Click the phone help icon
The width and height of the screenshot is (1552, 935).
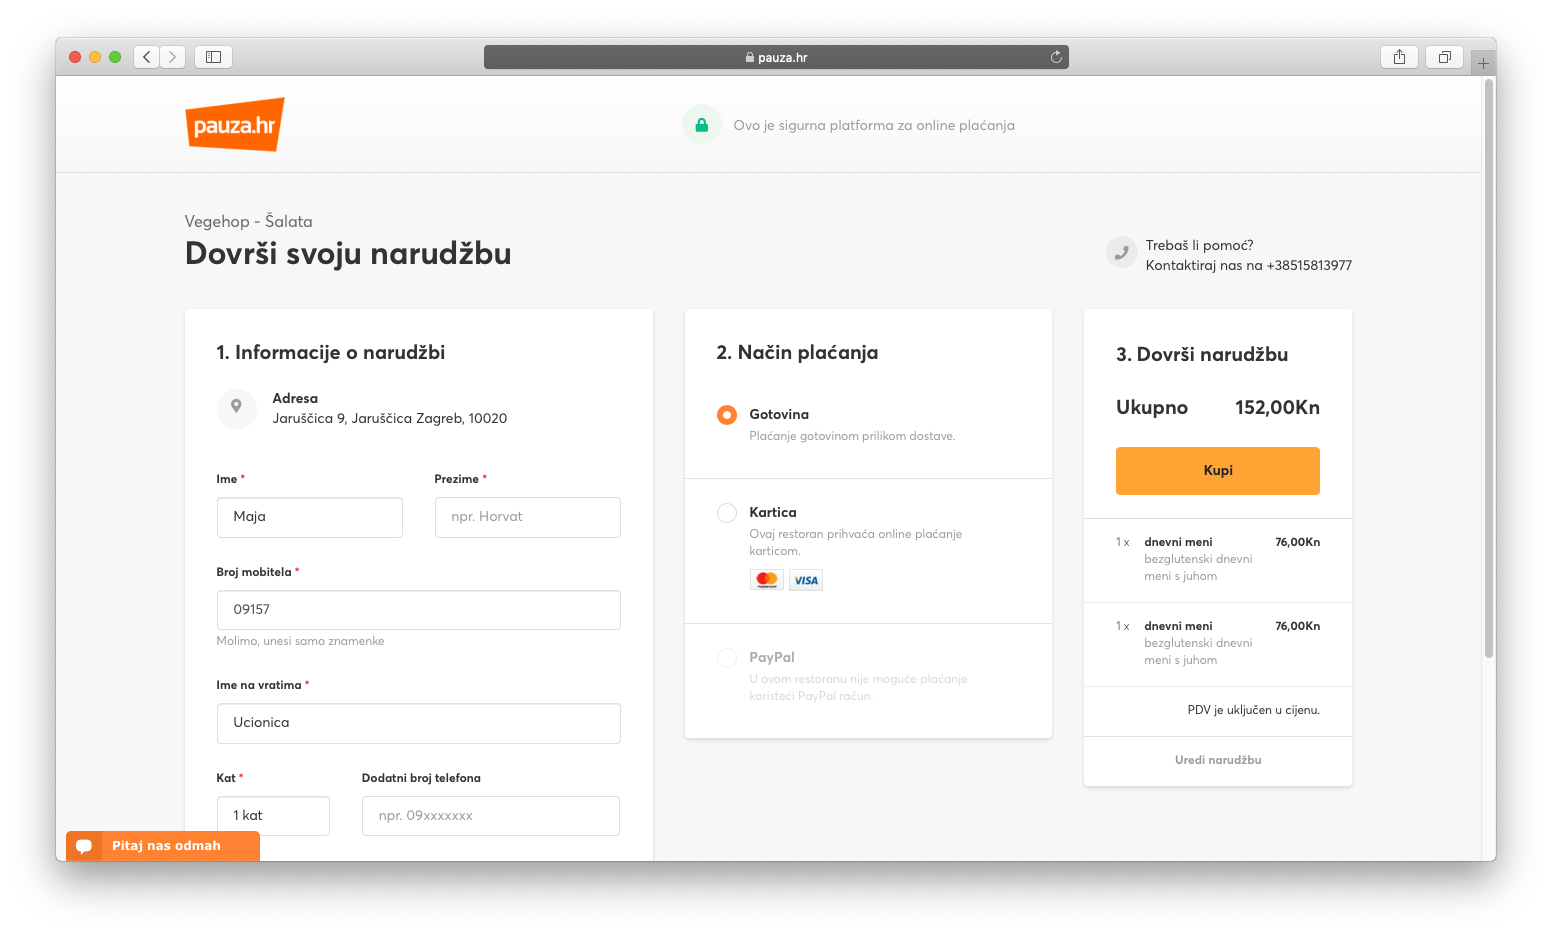(x=1121, y=253)
